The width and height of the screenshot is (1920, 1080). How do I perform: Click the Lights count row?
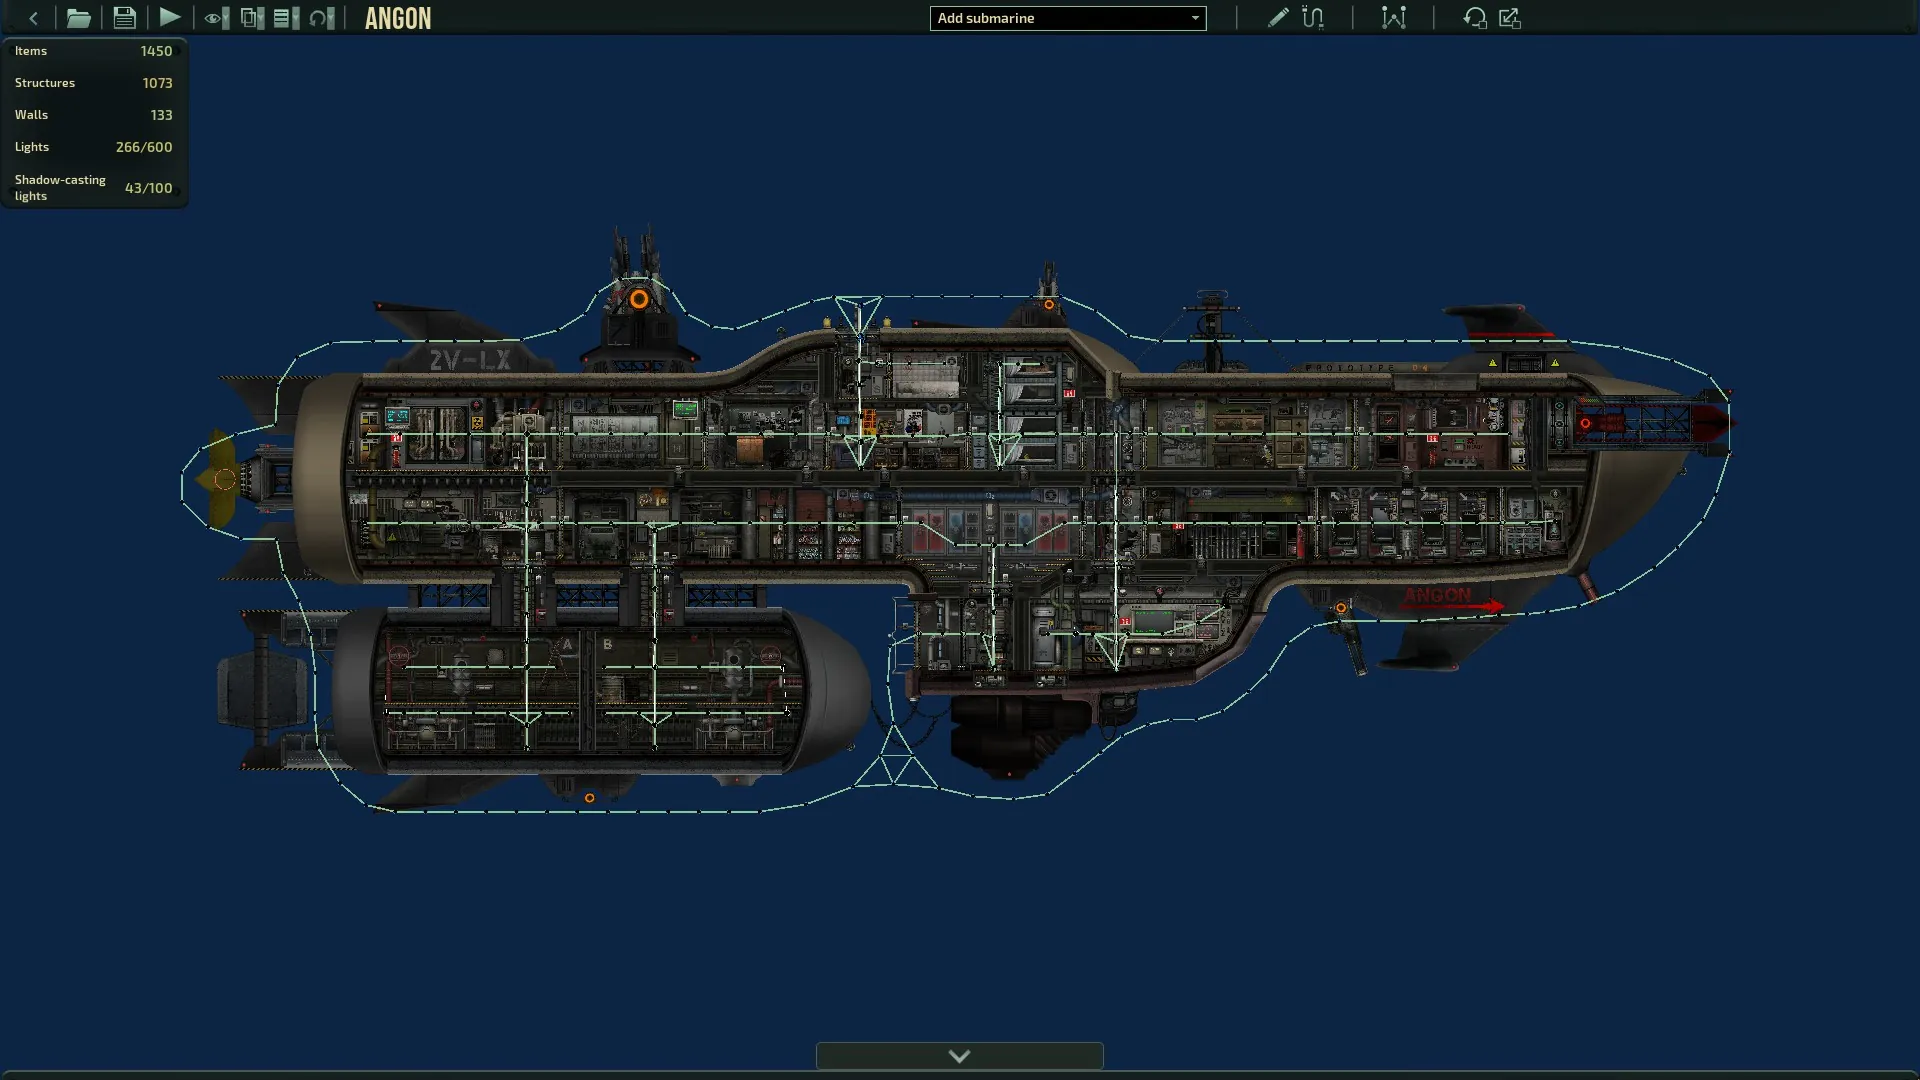93,147
